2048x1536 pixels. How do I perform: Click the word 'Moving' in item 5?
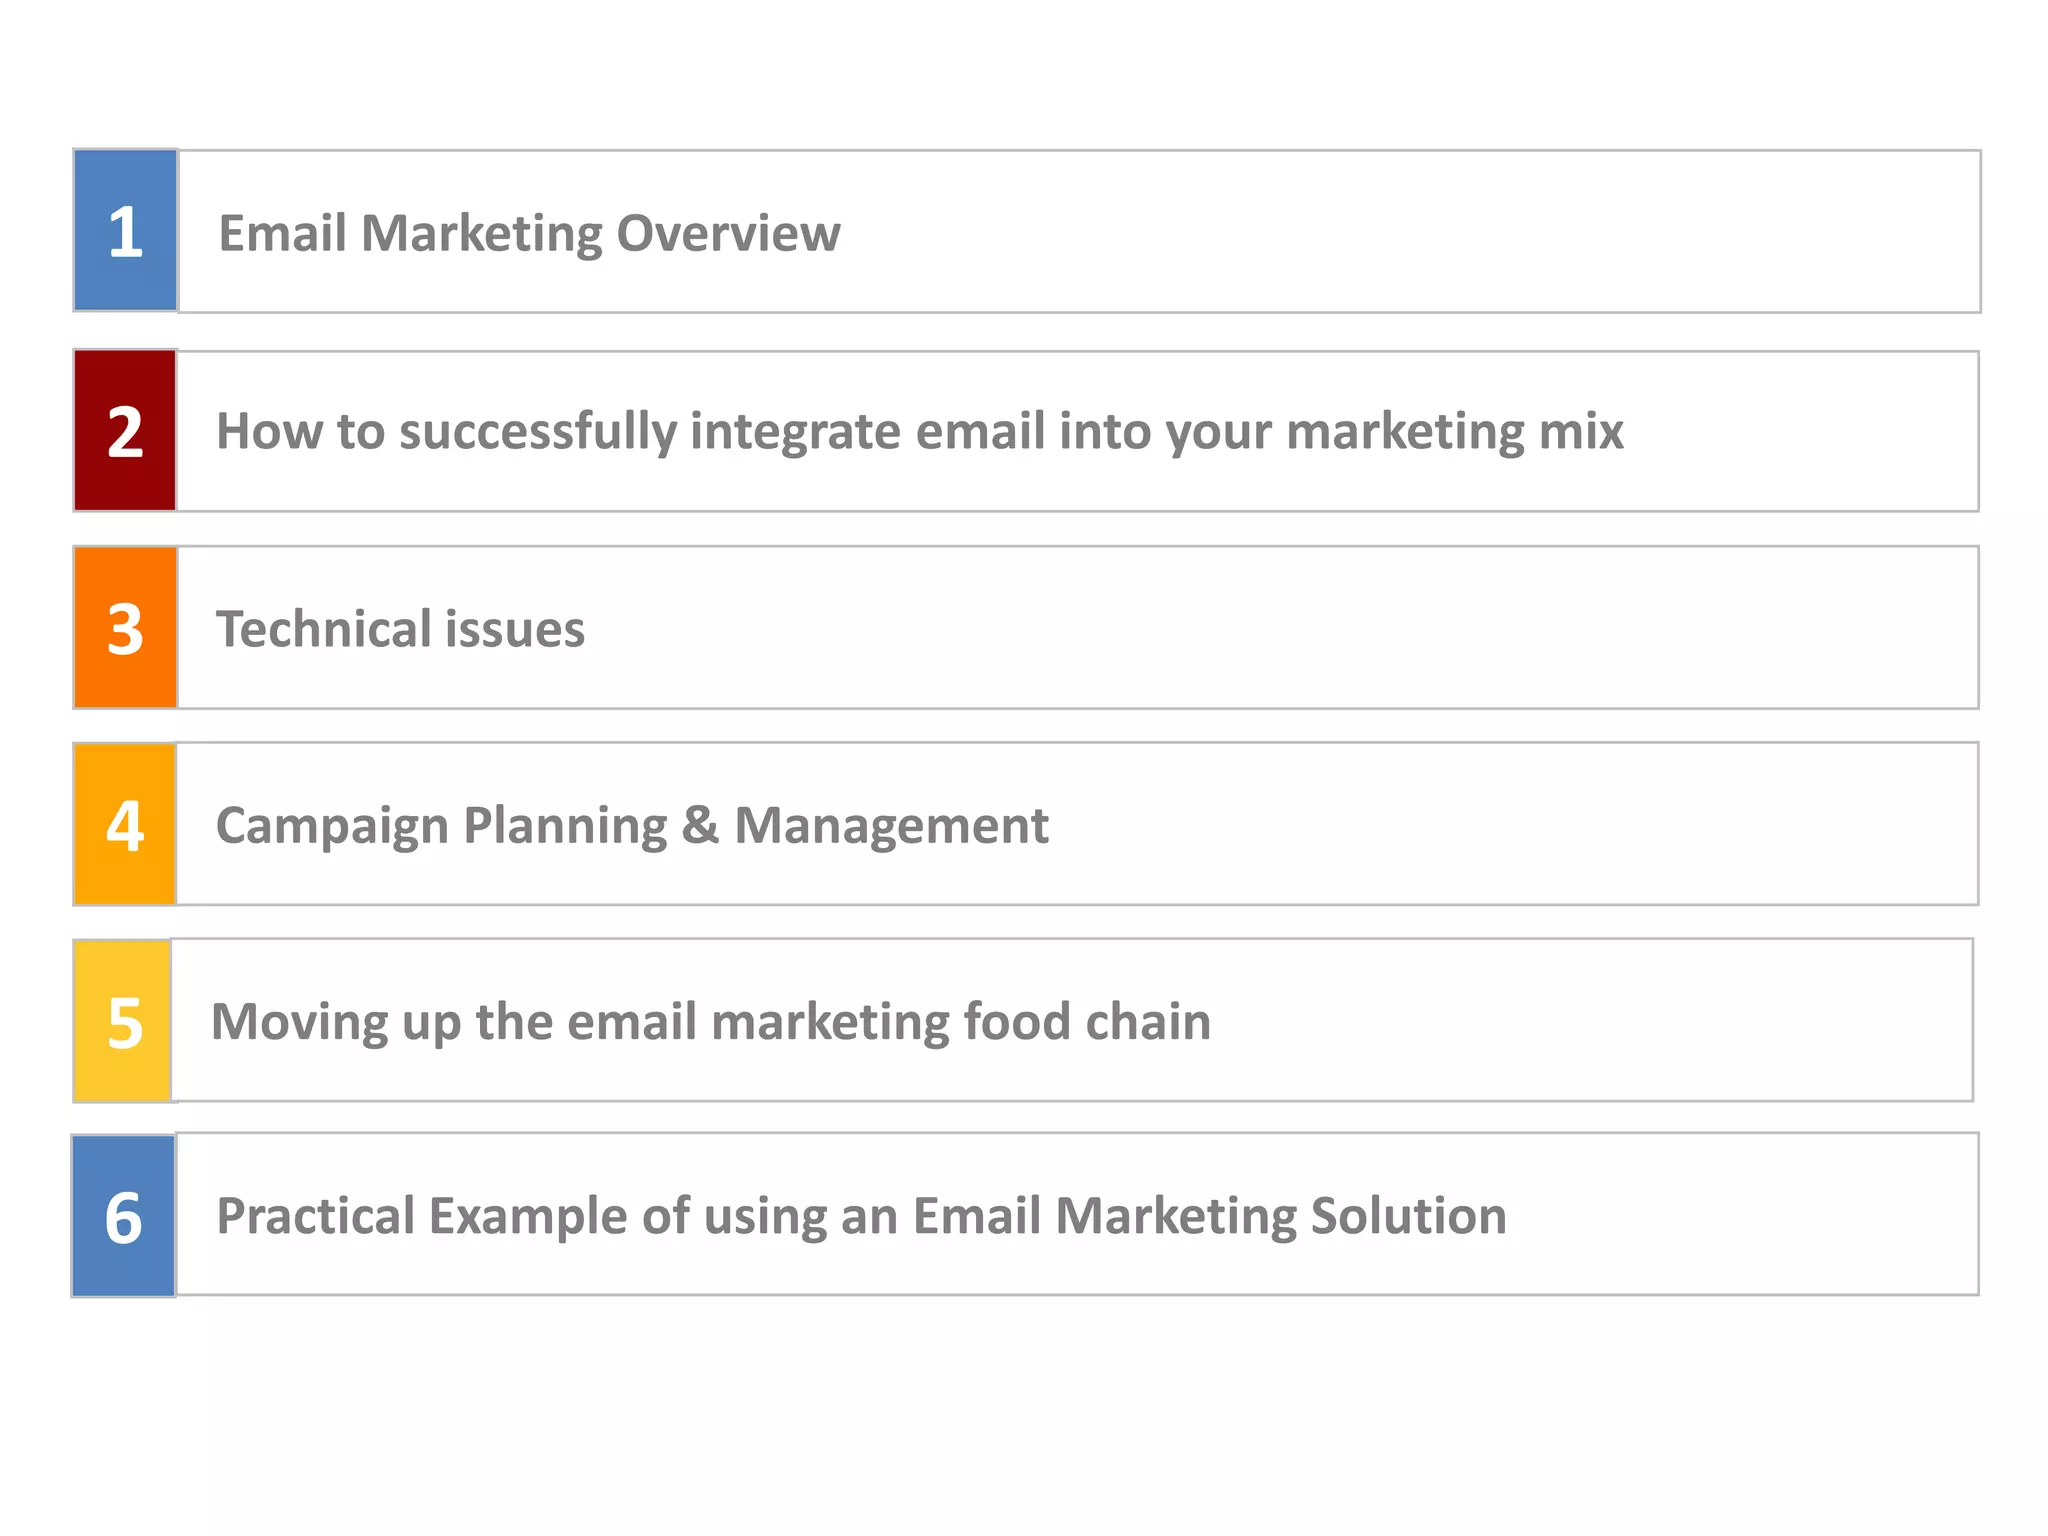[299, 1024]
